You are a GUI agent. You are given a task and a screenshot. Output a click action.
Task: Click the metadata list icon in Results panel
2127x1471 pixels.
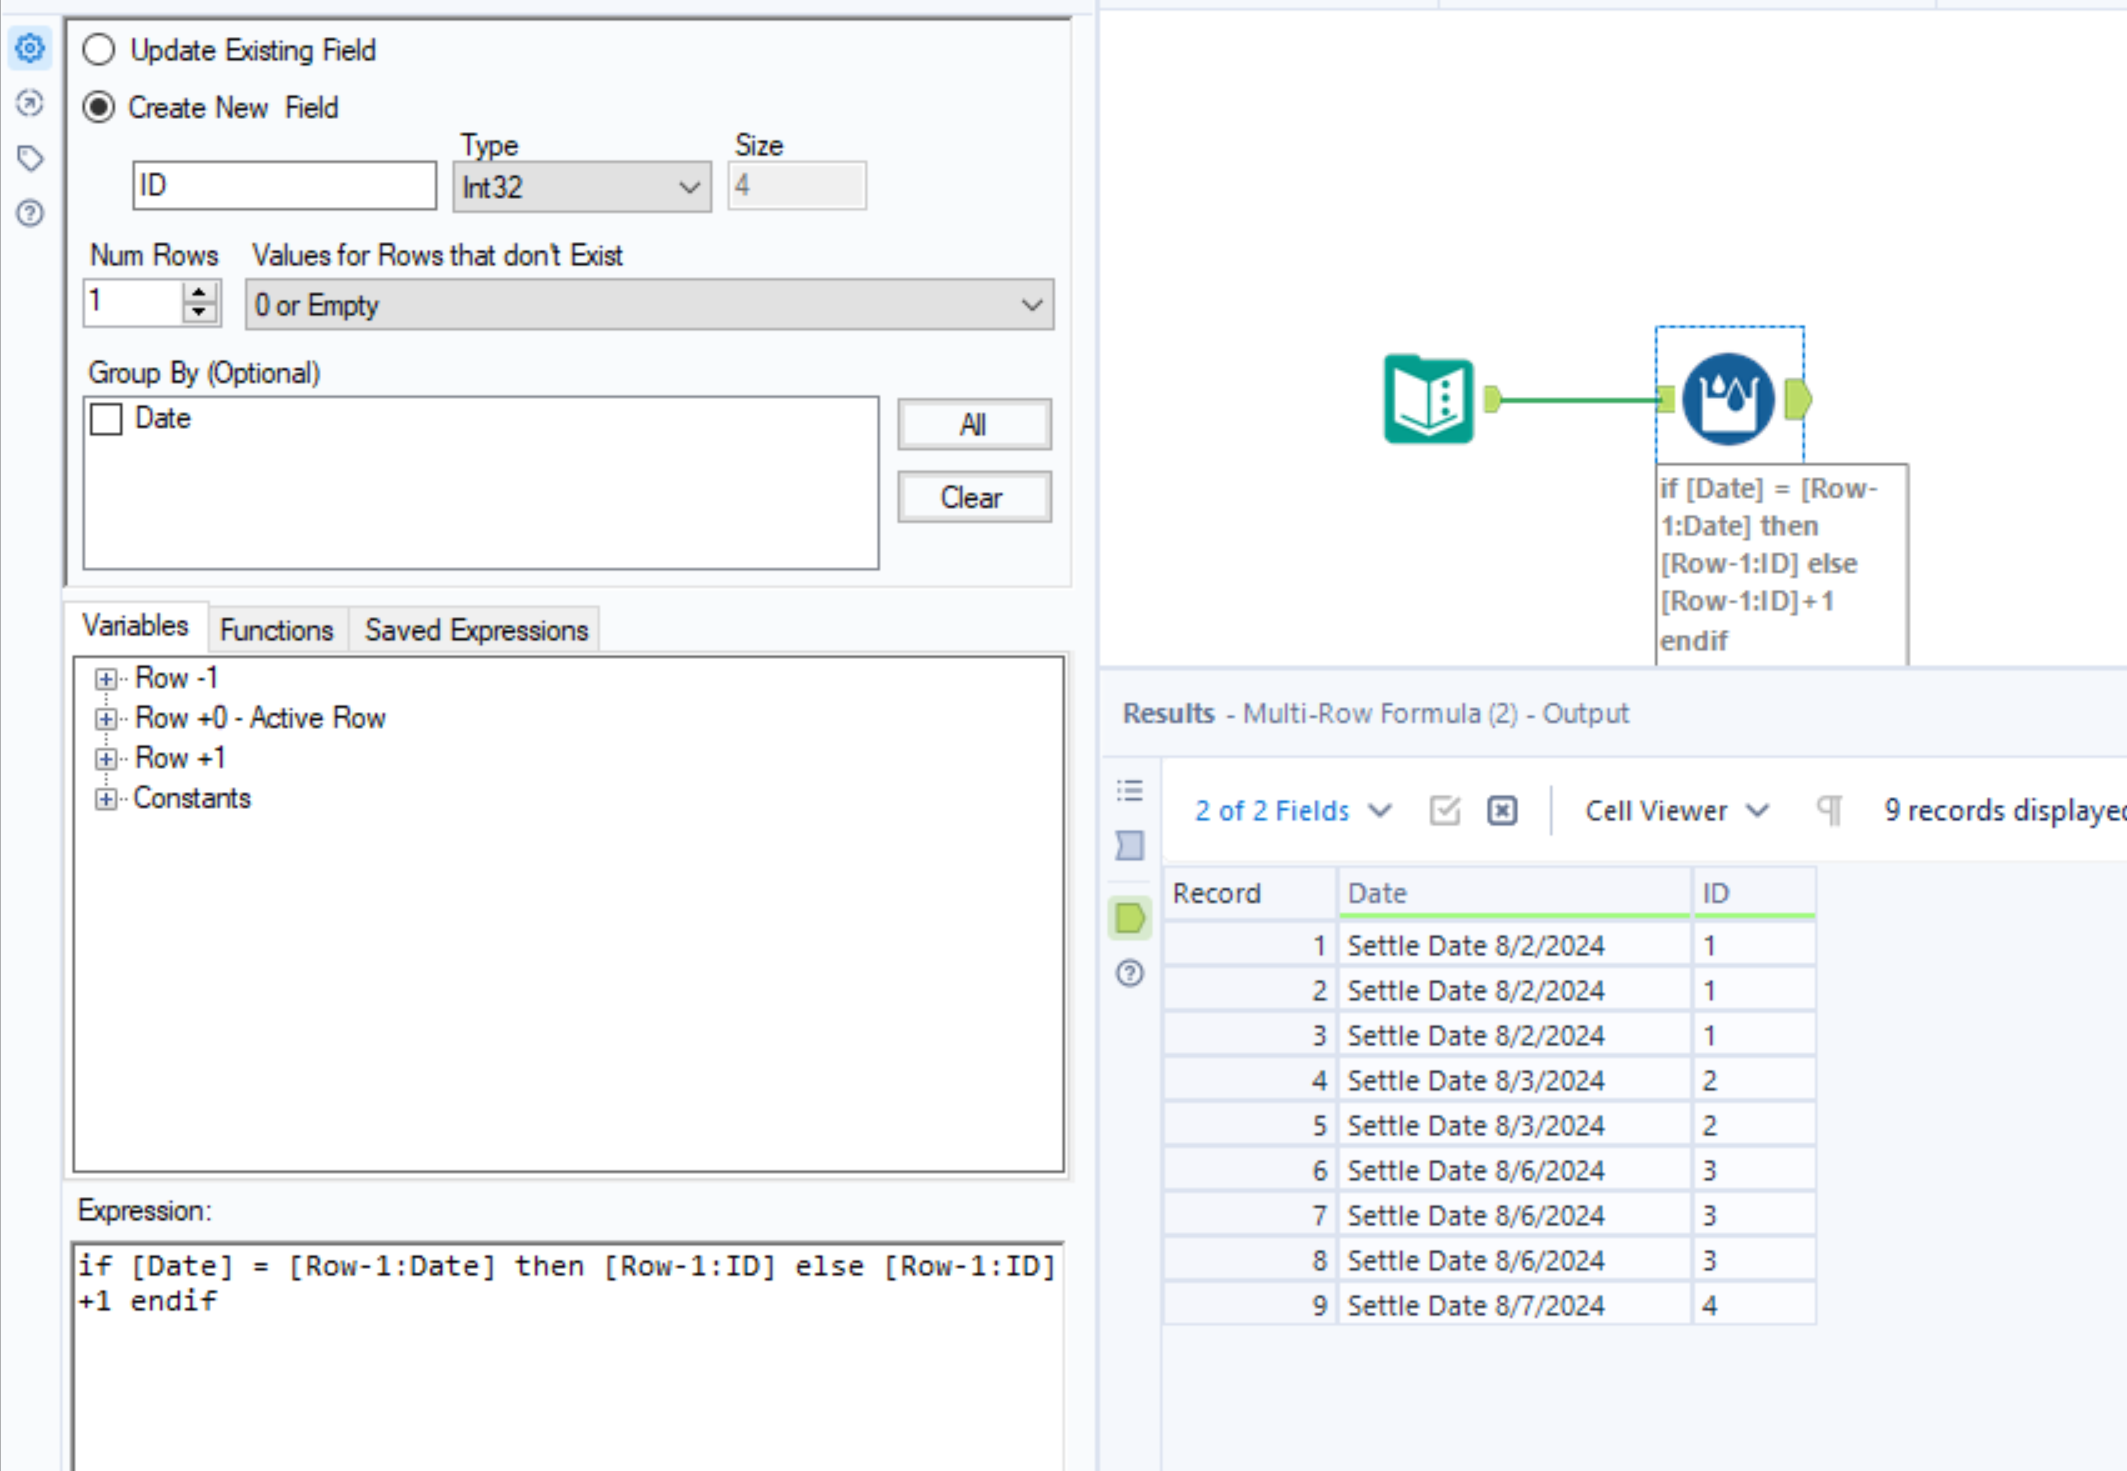pos(1129,790)
